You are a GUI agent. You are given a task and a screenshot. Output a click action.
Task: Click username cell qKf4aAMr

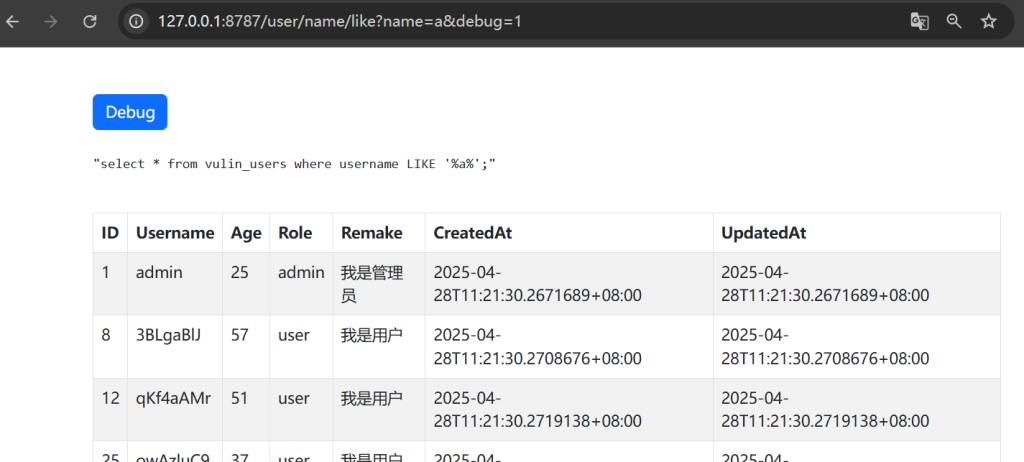tap(173, 398)
